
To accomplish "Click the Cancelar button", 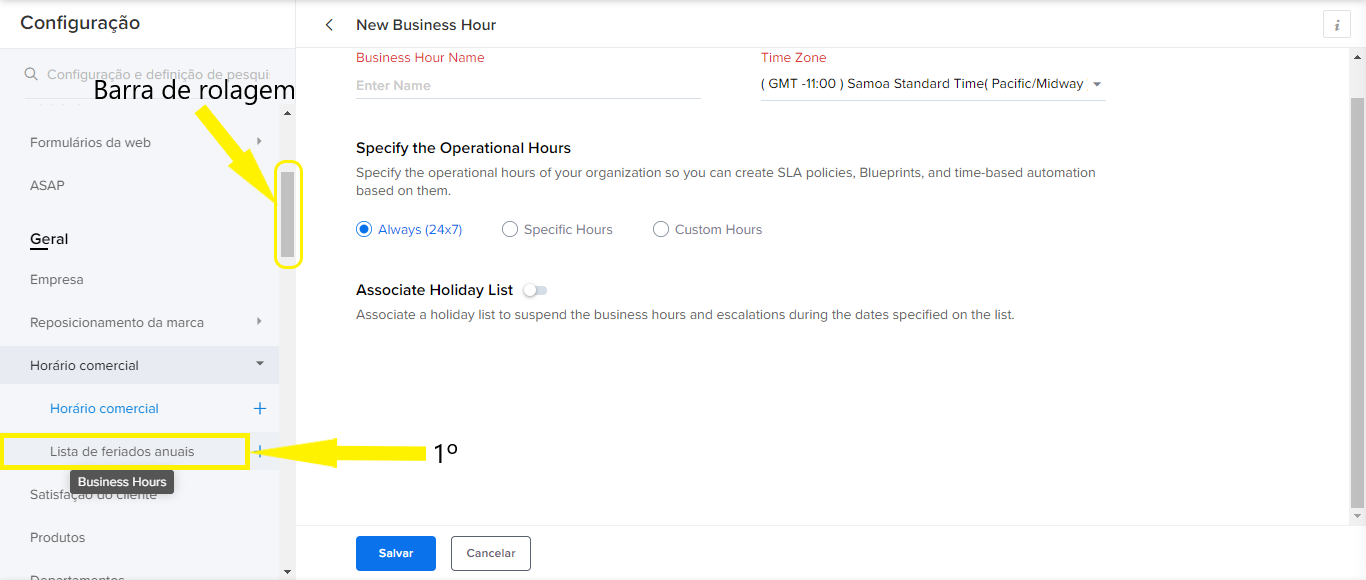I will pos(491,553).
